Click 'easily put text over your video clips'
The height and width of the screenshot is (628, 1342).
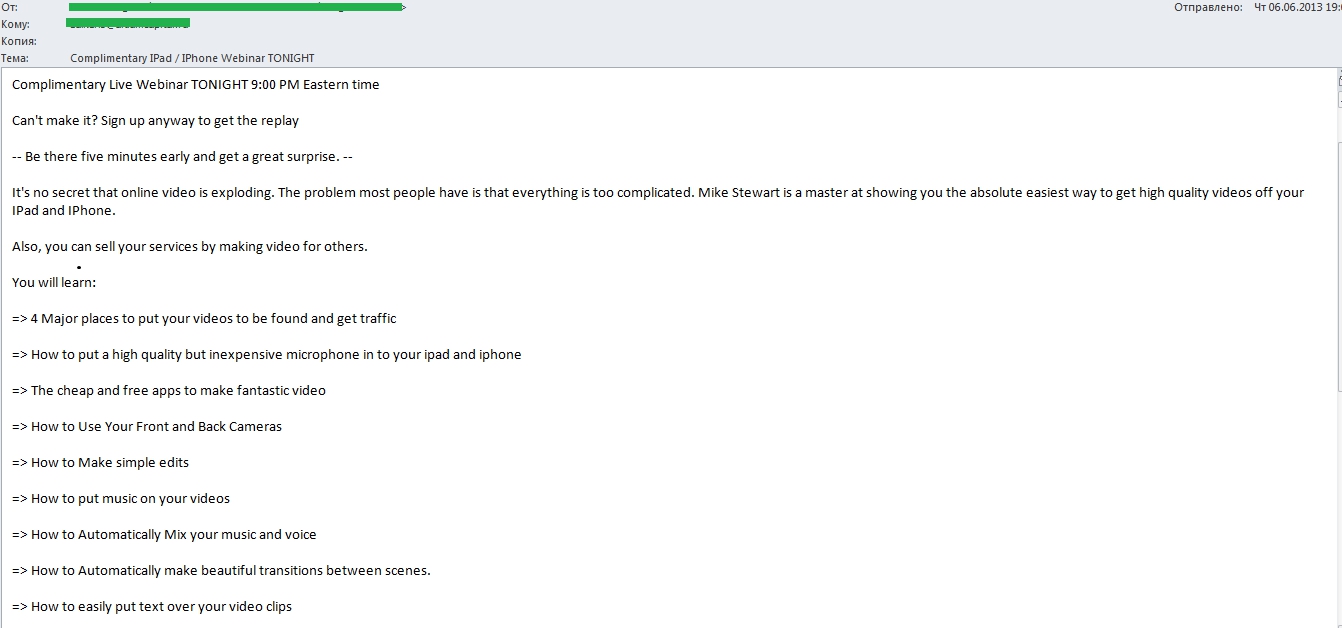pos(152,607)
